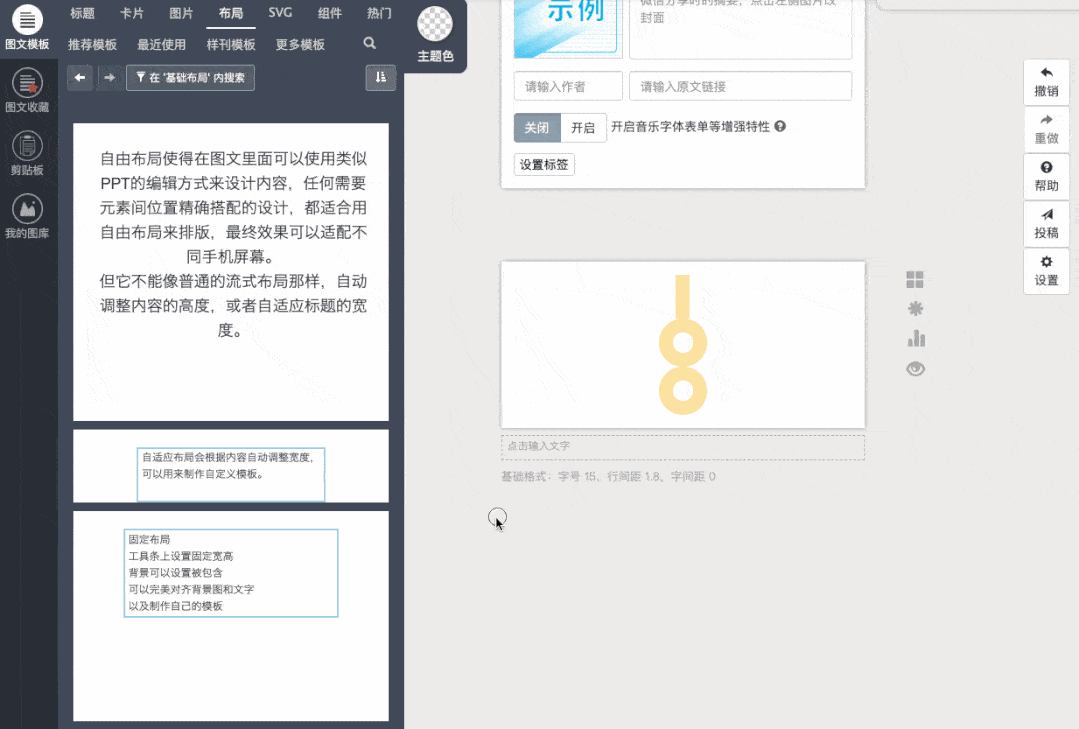Open the 图文收藏 sidebar panel
Image resolution: width=1079 pixels, height=729 pixels.
[28, 90]
